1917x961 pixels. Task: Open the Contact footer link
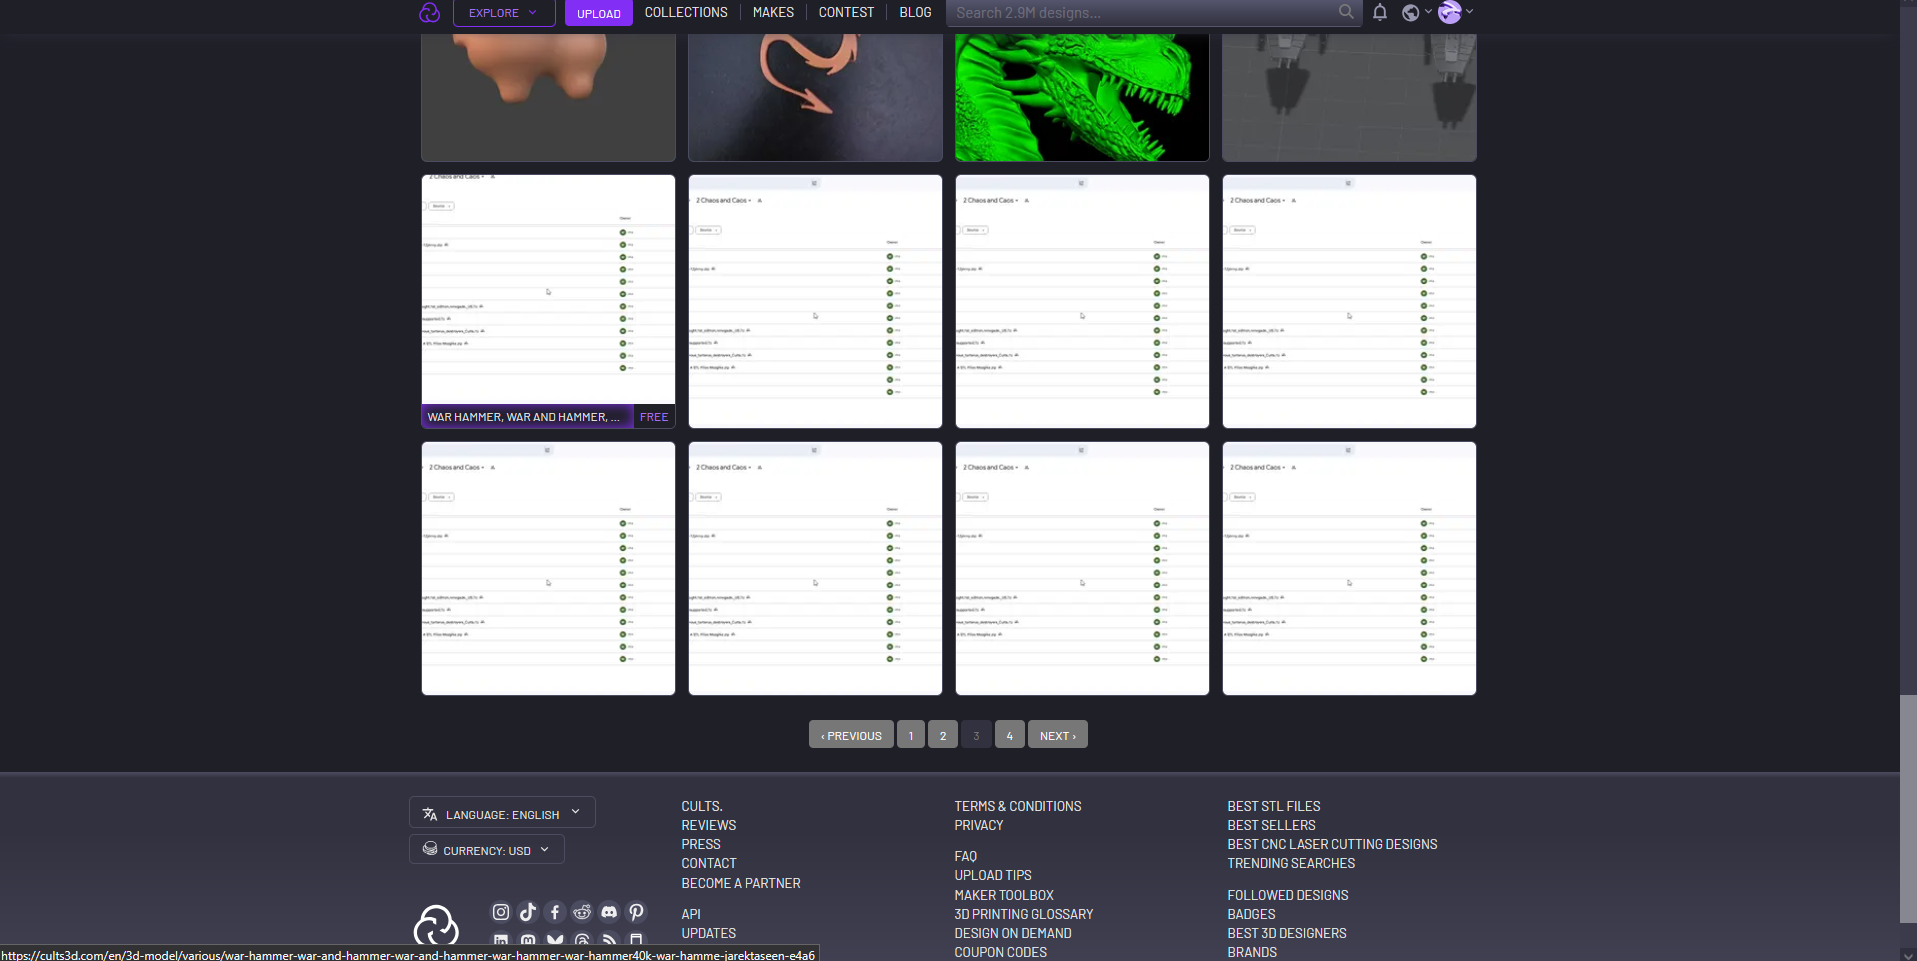point(709,863)
